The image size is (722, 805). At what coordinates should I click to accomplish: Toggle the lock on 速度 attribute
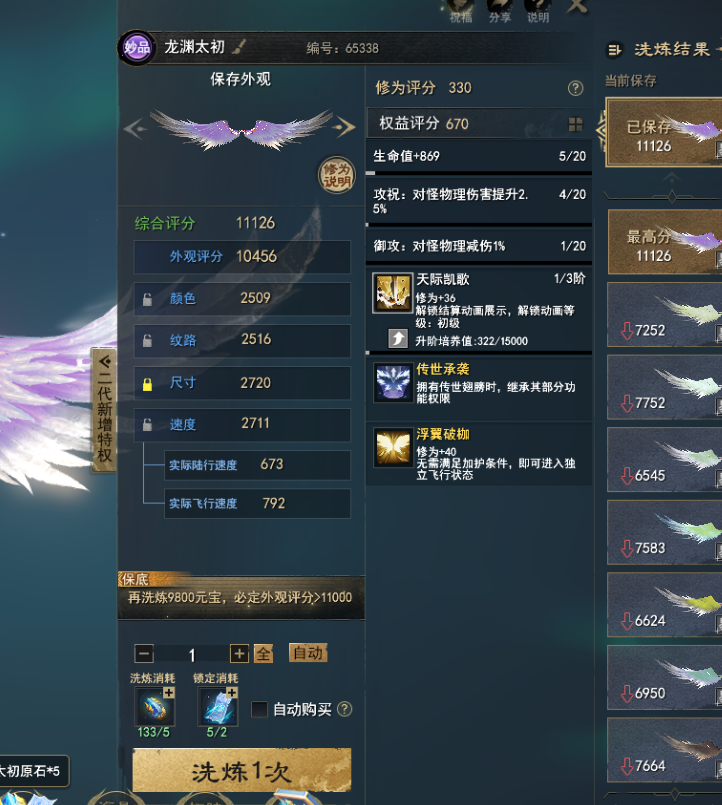click(x=147, y=425)
